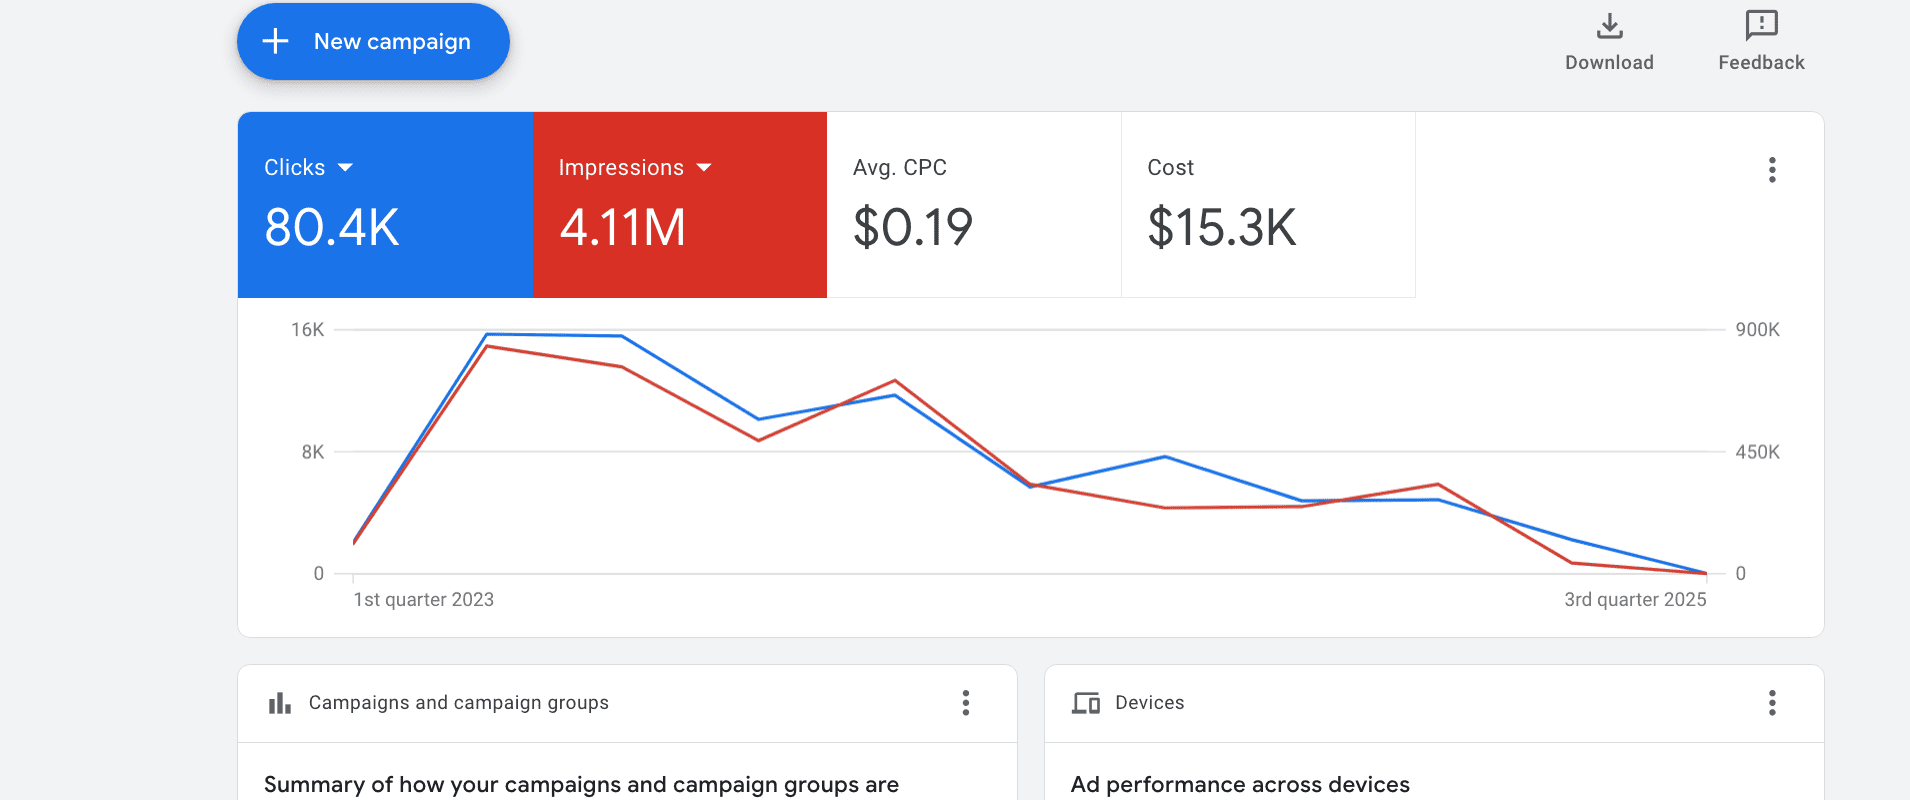1910x800 pixels.
Task: Select the Cost metric tile
Action: point(1268,205)
